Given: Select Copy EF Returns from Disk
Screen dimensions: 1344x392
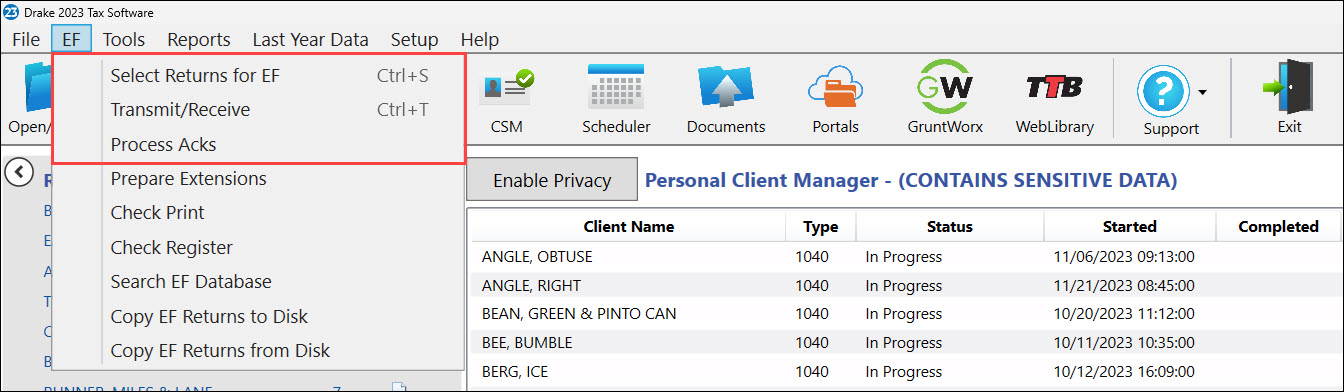Looking at the screenshot, I should [259, 351].
